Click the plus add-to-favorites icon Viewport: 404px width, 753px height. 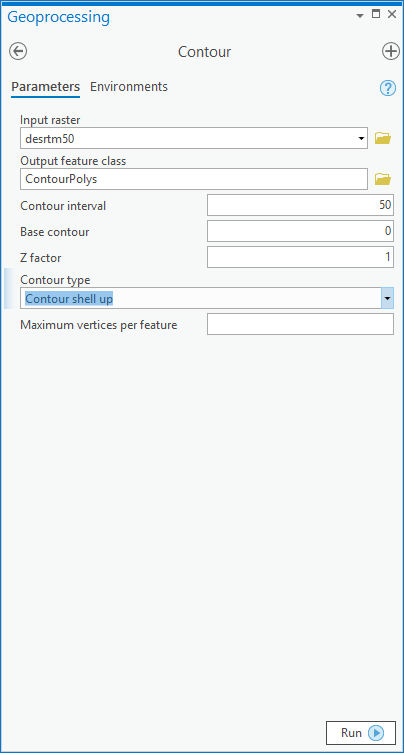click(x=391, y=51)
